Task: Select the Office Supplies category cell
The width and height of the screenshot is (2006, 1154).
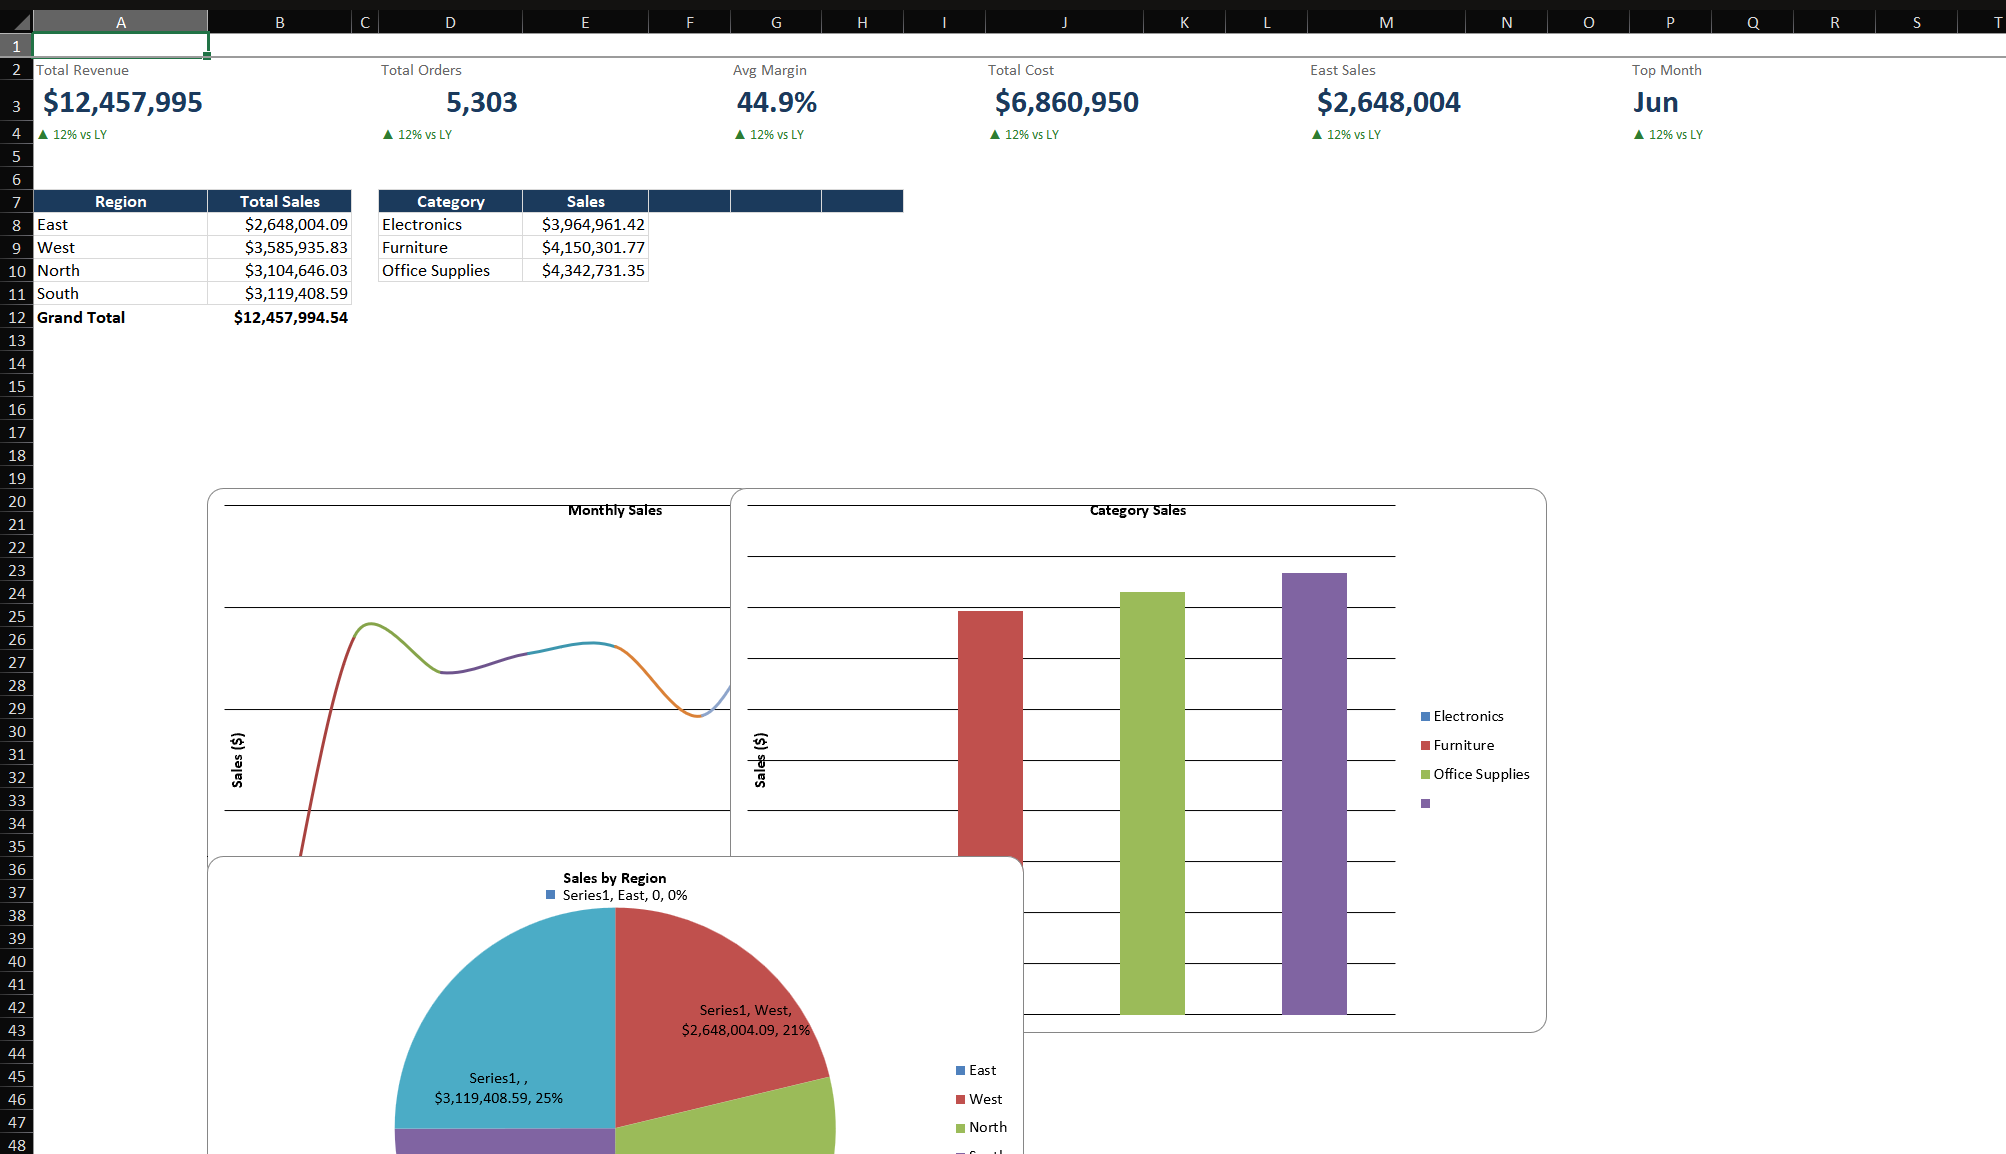Action: click(x=451, y=270)
